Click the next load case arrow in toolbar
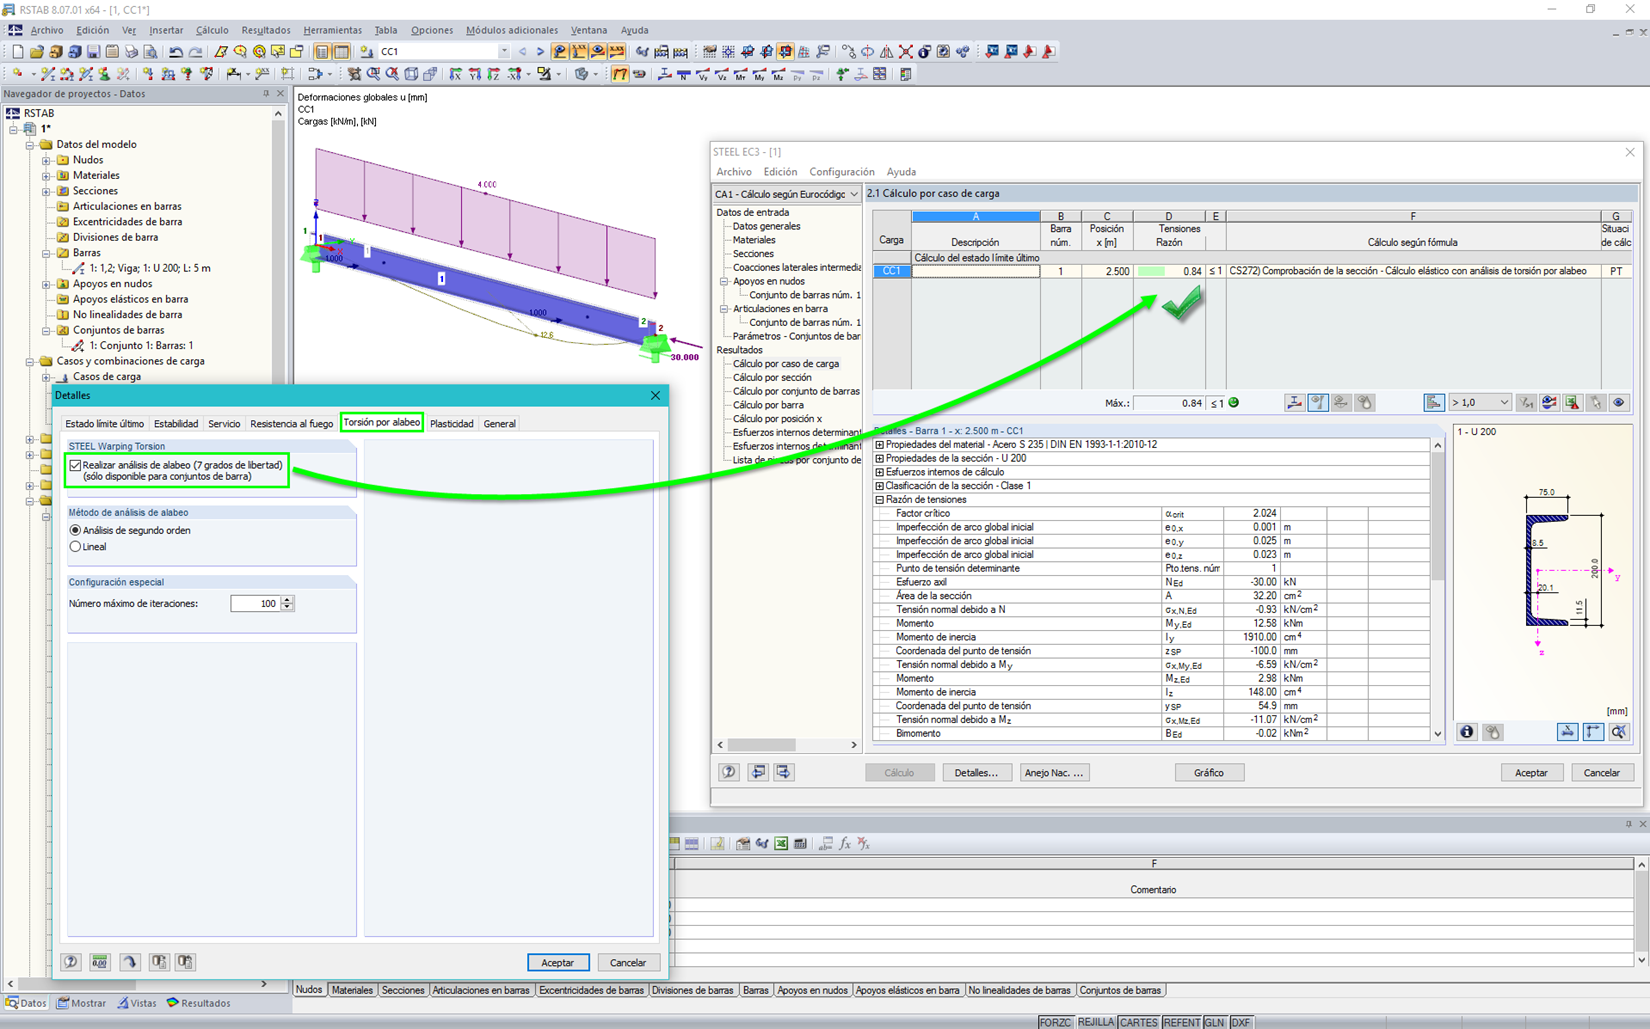This screenshot has width=1650, height=1029. pyautogui.click(x=540, y=51)
